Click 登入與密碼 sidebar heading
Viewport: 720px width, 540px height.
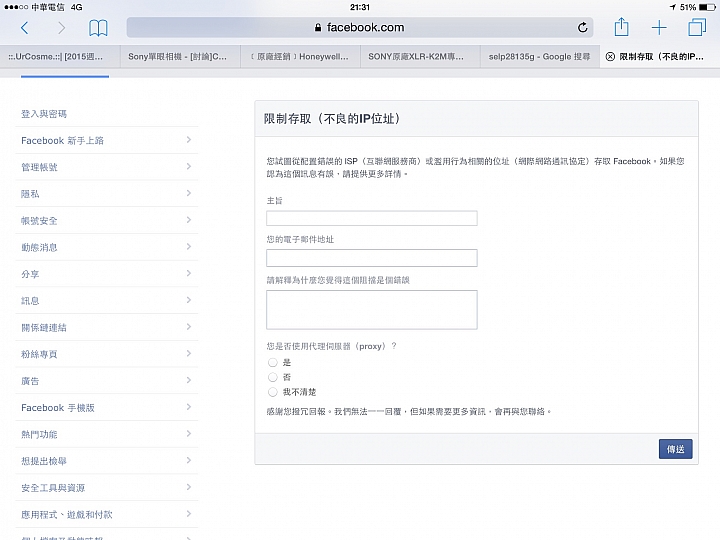point(44,114)
